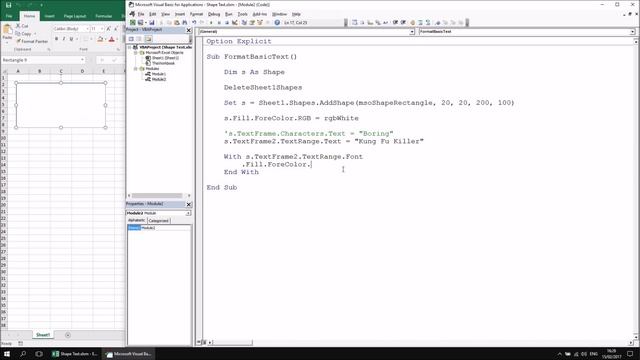The height and width of the screenshot is (360, 640).
Task: Click the Design Mode icon in VBA toolbar
Action: (234, 22)
